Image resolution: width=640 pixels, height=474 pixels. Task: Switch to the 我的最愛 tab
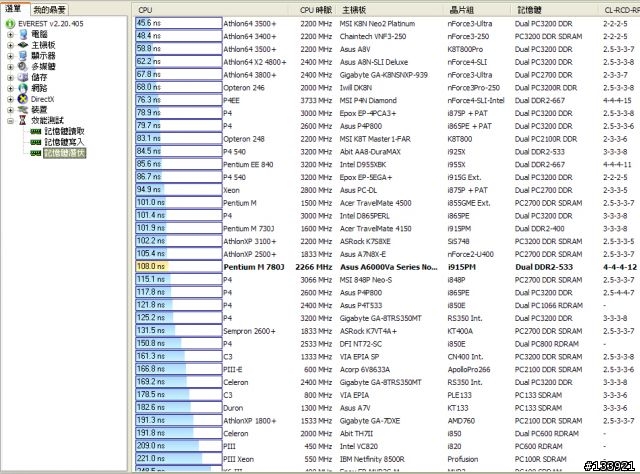pyautogui.click(x=49, y=9)
